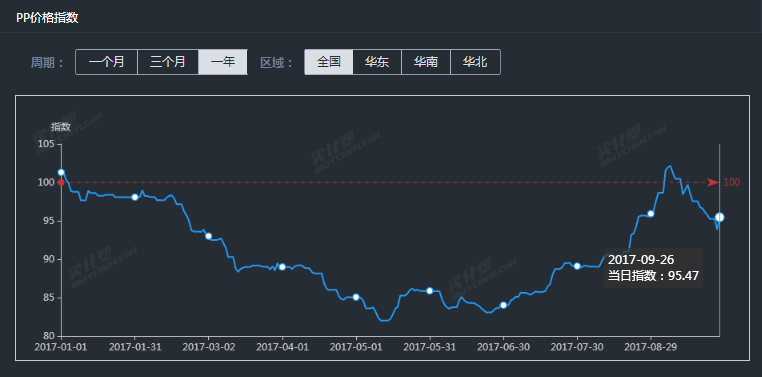This screenshot has width=762, height=377.
Task: Click the 2017-01-31 x-axis label
Action: point(135,347)
